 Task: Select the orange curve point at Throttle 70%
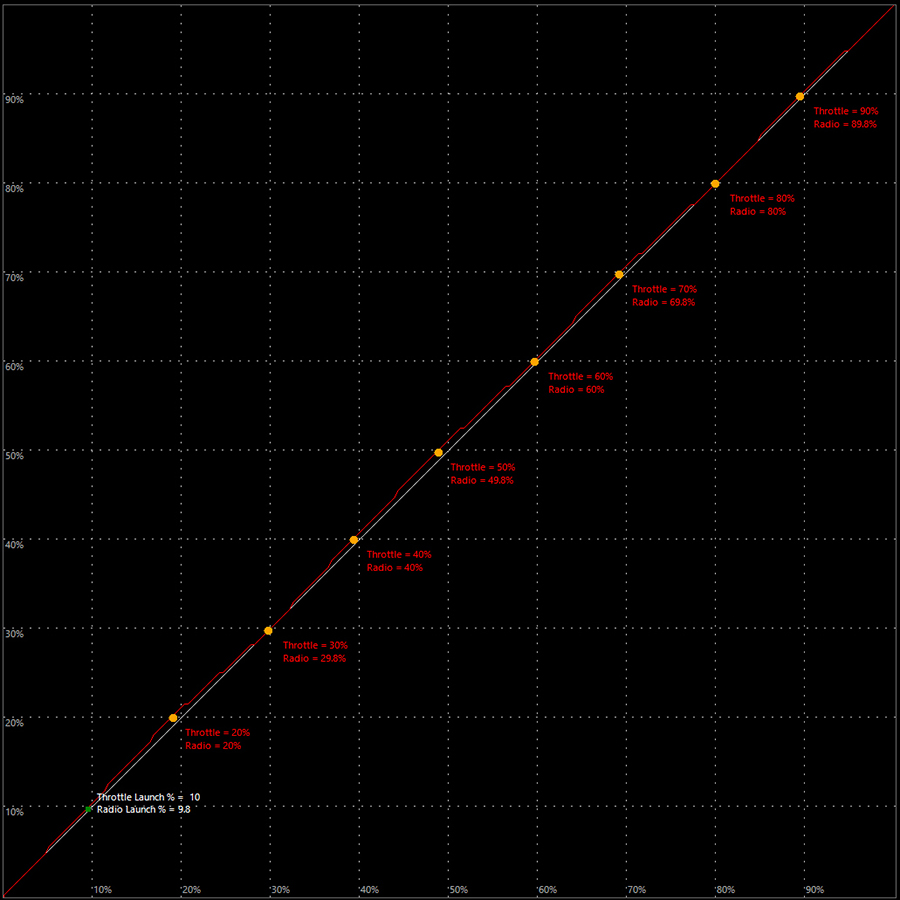pos(619,275)
